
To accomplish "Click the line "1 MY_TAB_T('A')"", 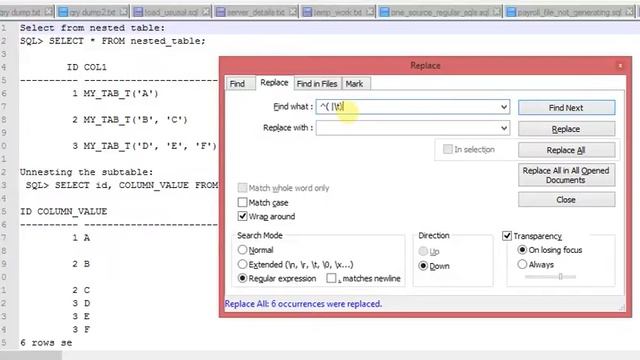I will tap(116, 93).
